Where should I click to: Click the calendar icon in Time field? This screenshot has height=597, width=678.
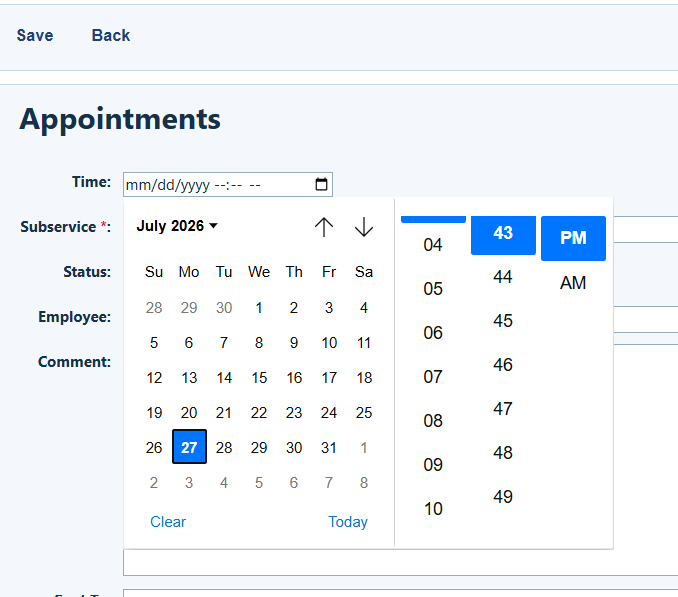tap(321, 184)
